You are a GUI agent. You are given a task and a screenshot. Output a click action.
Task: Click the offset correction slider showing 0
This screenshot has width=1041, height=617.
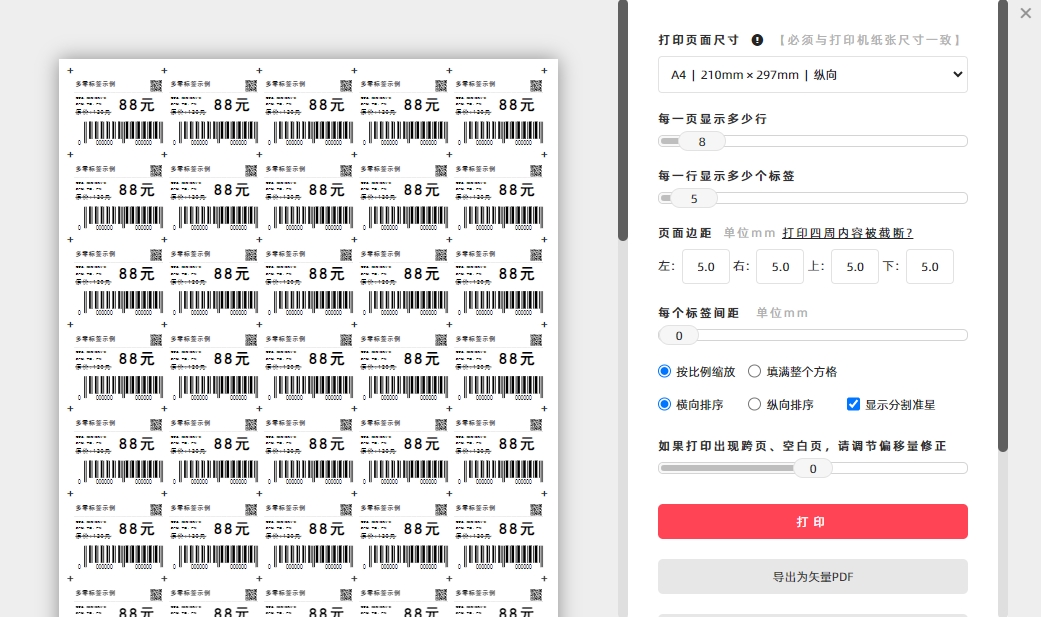pos(813,468)
